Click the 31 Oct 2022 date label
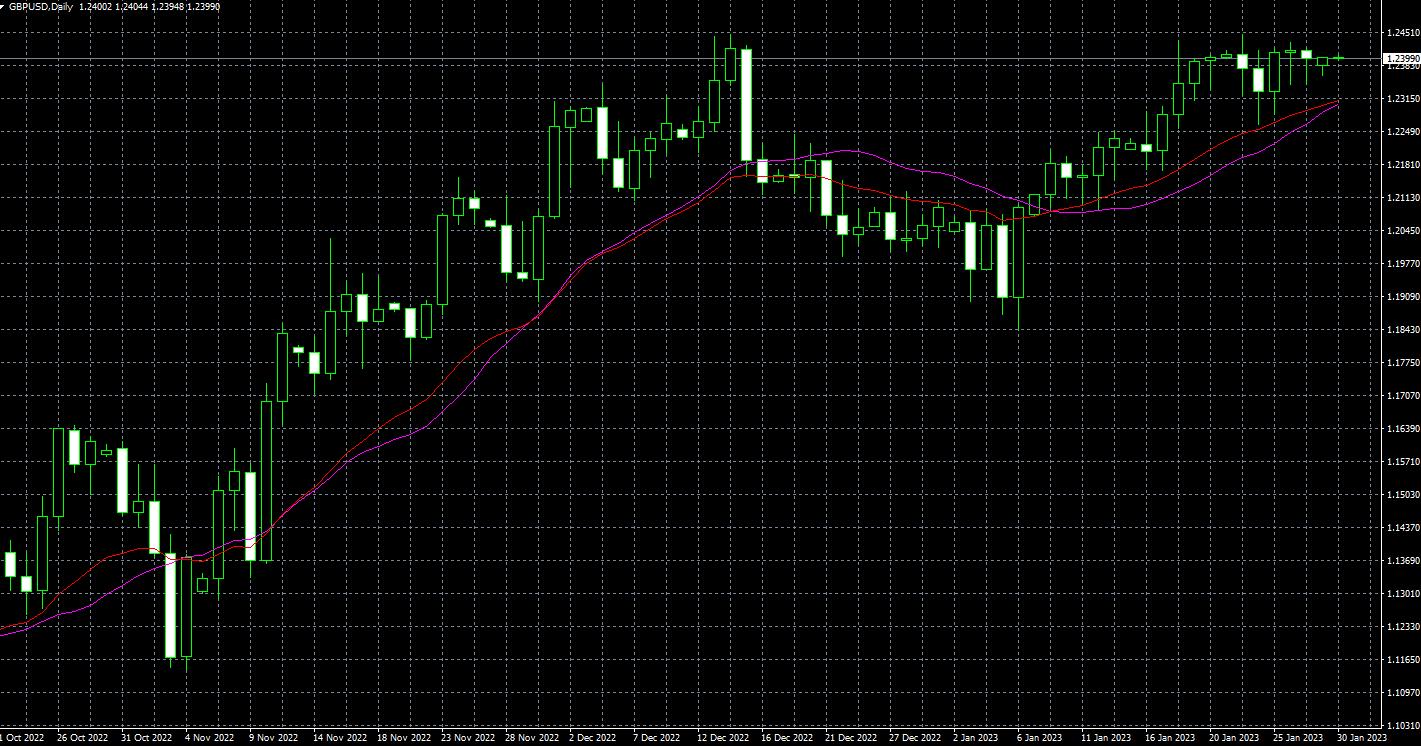This screenshot has height=746, width=1421. coord(147,738)
